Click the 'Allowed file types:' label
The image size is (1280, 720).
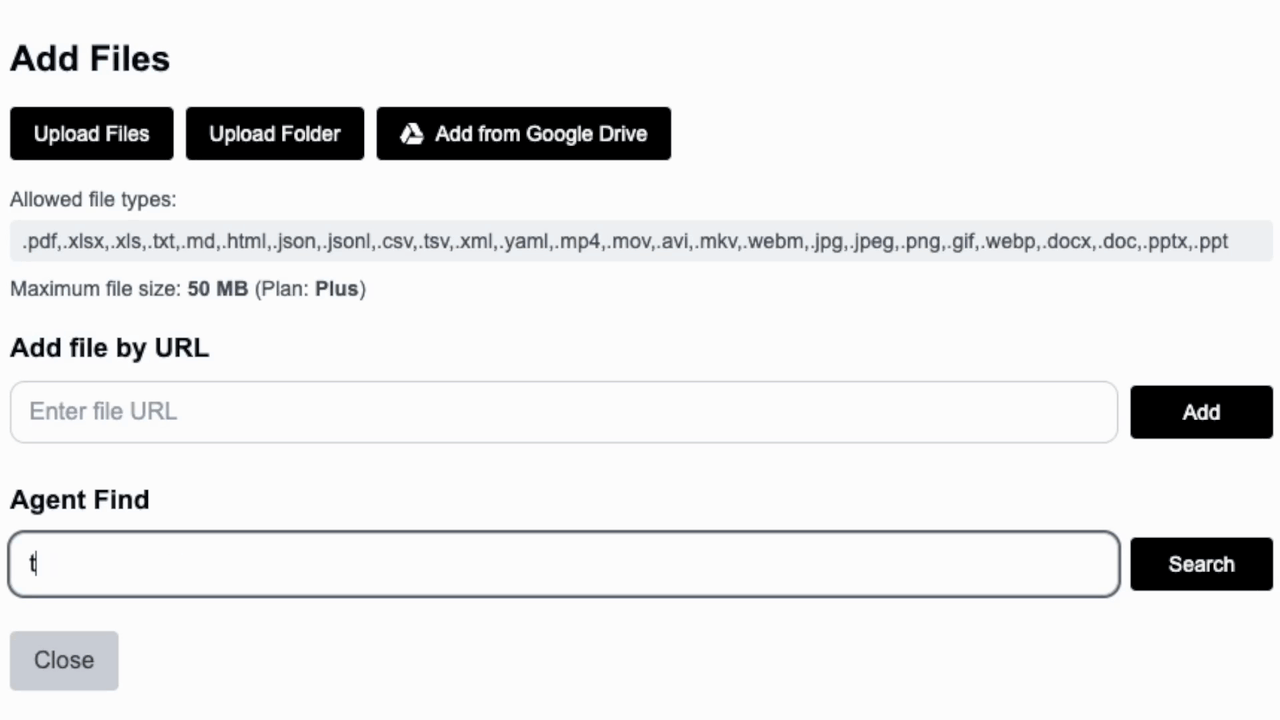tap(93, 199)
